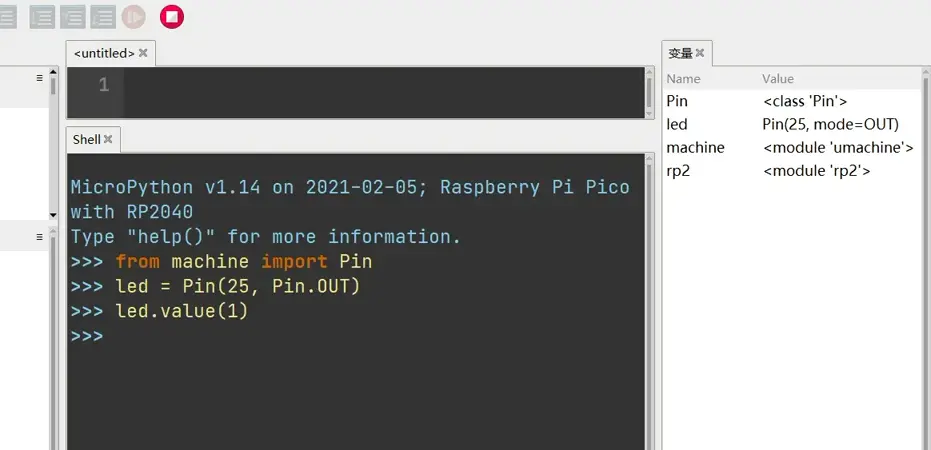Click the red Stop/Restart backend button
The height and width of the screenshot is (450, 931).
[x=172, y=16]
